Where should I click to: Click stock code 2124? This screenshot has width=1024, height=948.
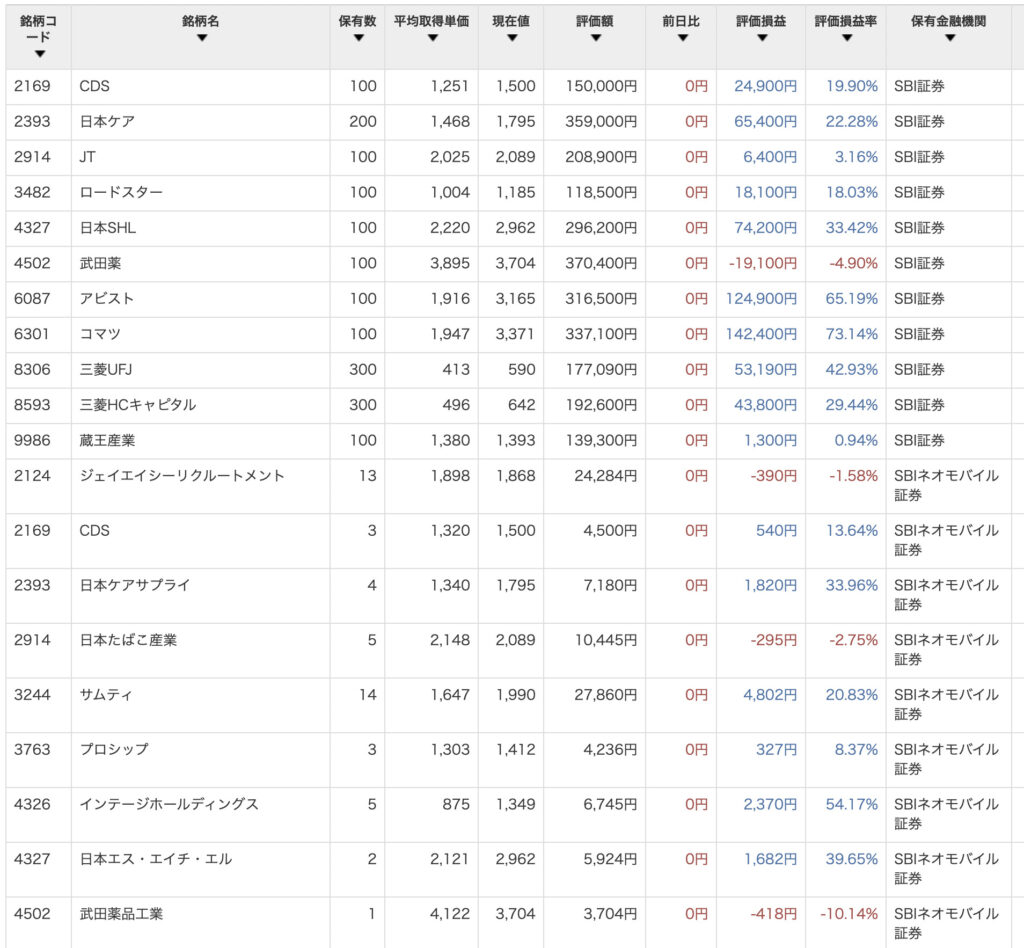32,476
